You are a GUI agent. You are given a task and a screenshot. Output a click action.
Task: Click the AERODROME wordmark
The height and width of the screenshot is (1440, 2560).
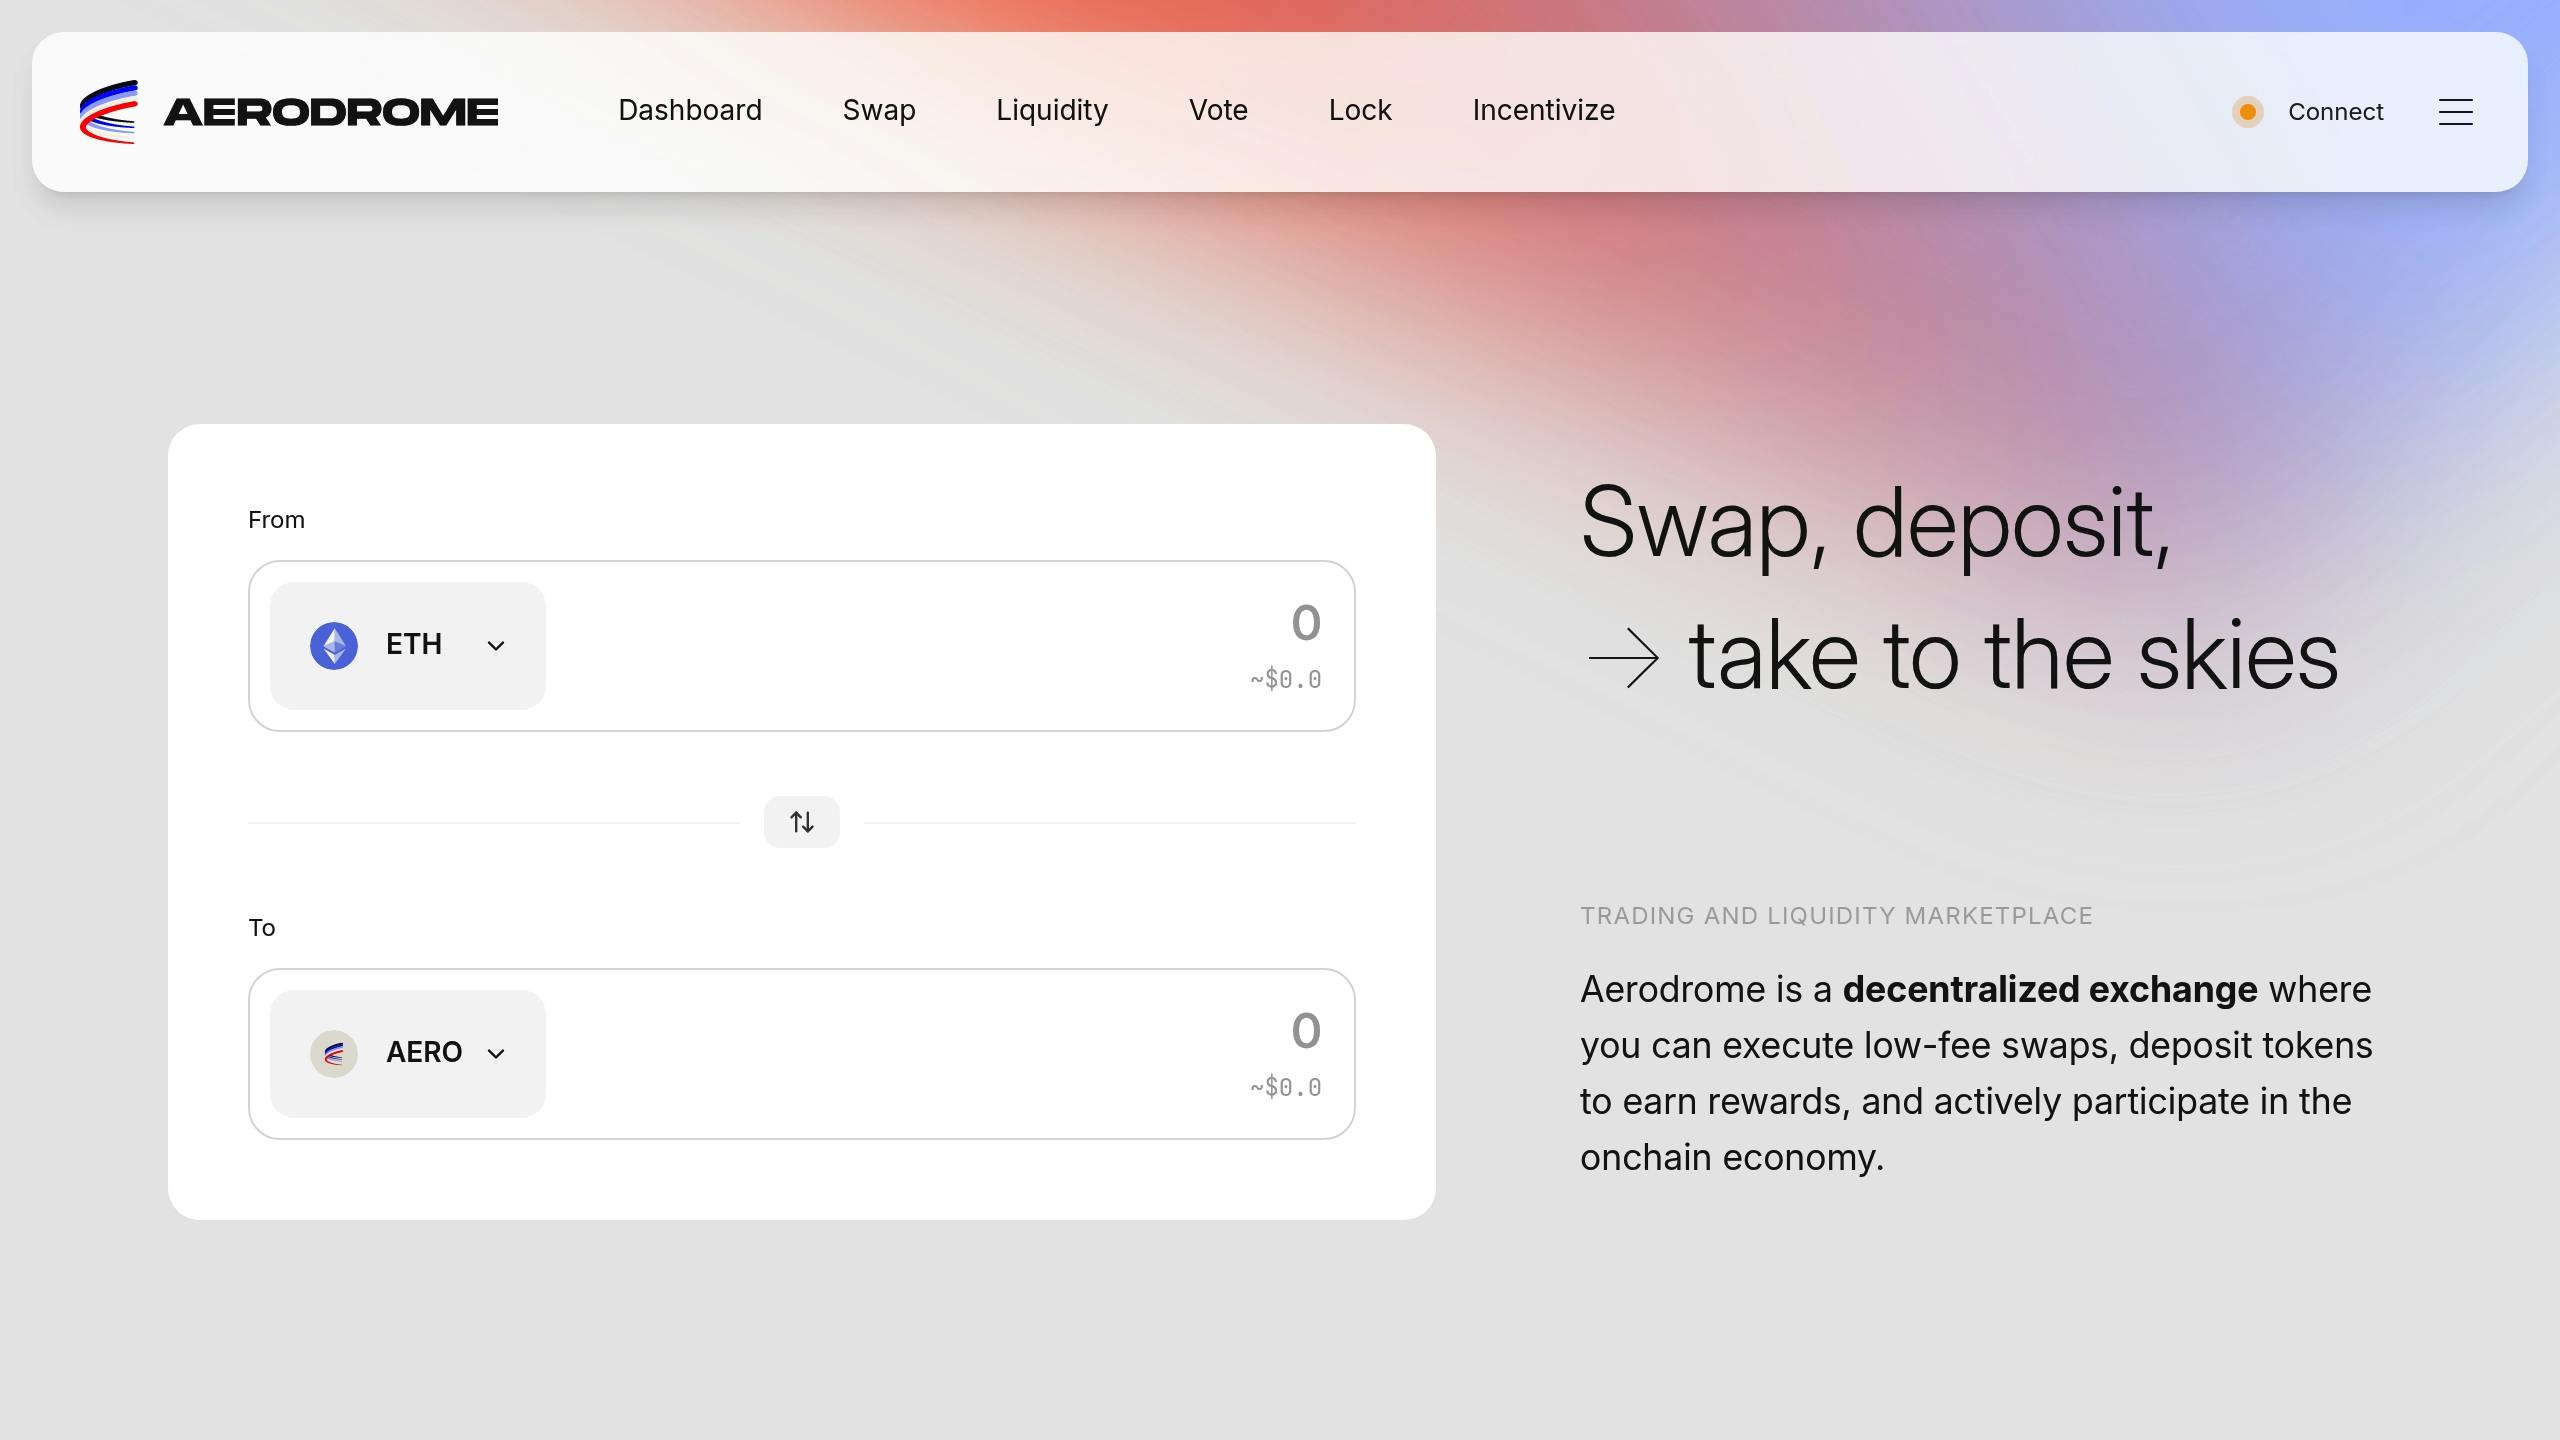click(331, 112)
